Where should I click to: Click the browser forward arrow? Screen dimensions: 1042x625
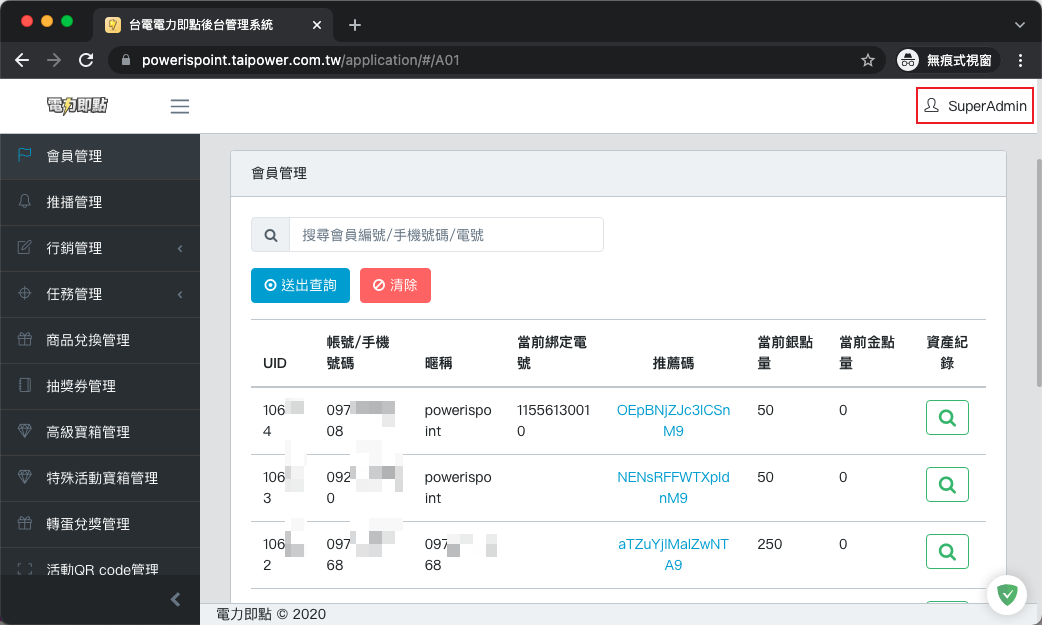pos(54,61)
